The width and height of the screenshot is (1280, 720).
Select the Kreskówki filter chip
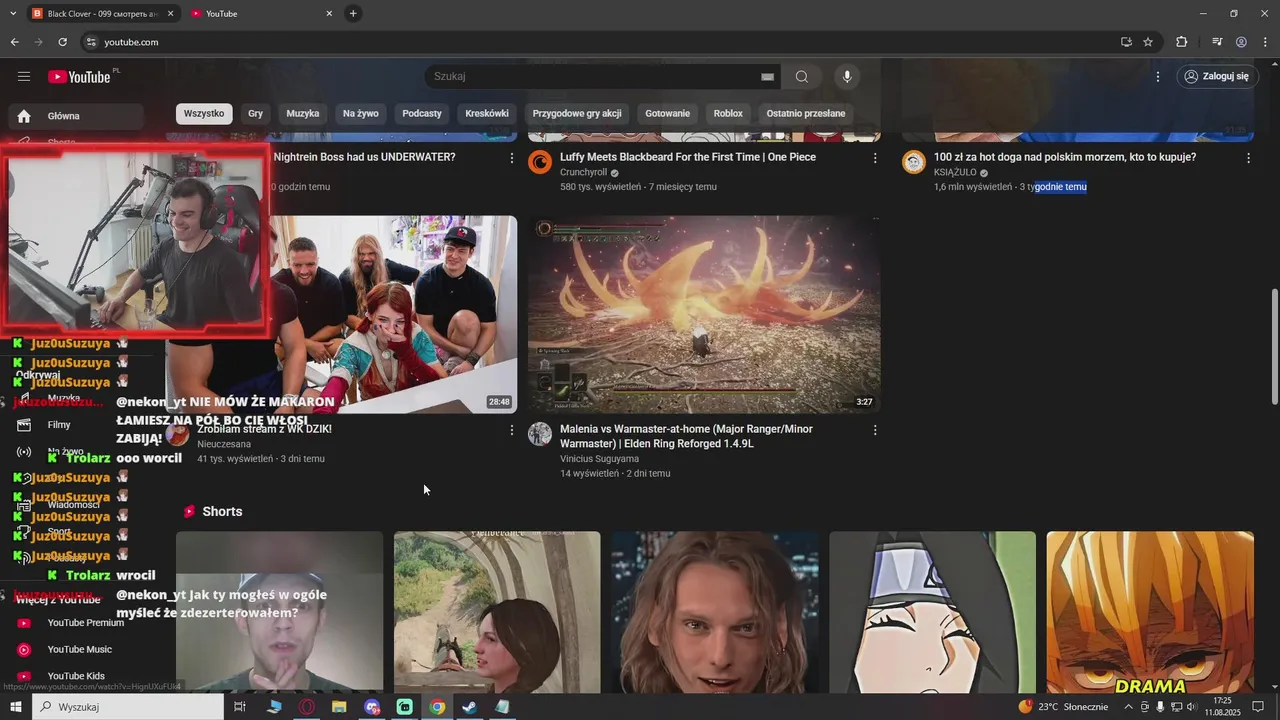coord(487,114)
